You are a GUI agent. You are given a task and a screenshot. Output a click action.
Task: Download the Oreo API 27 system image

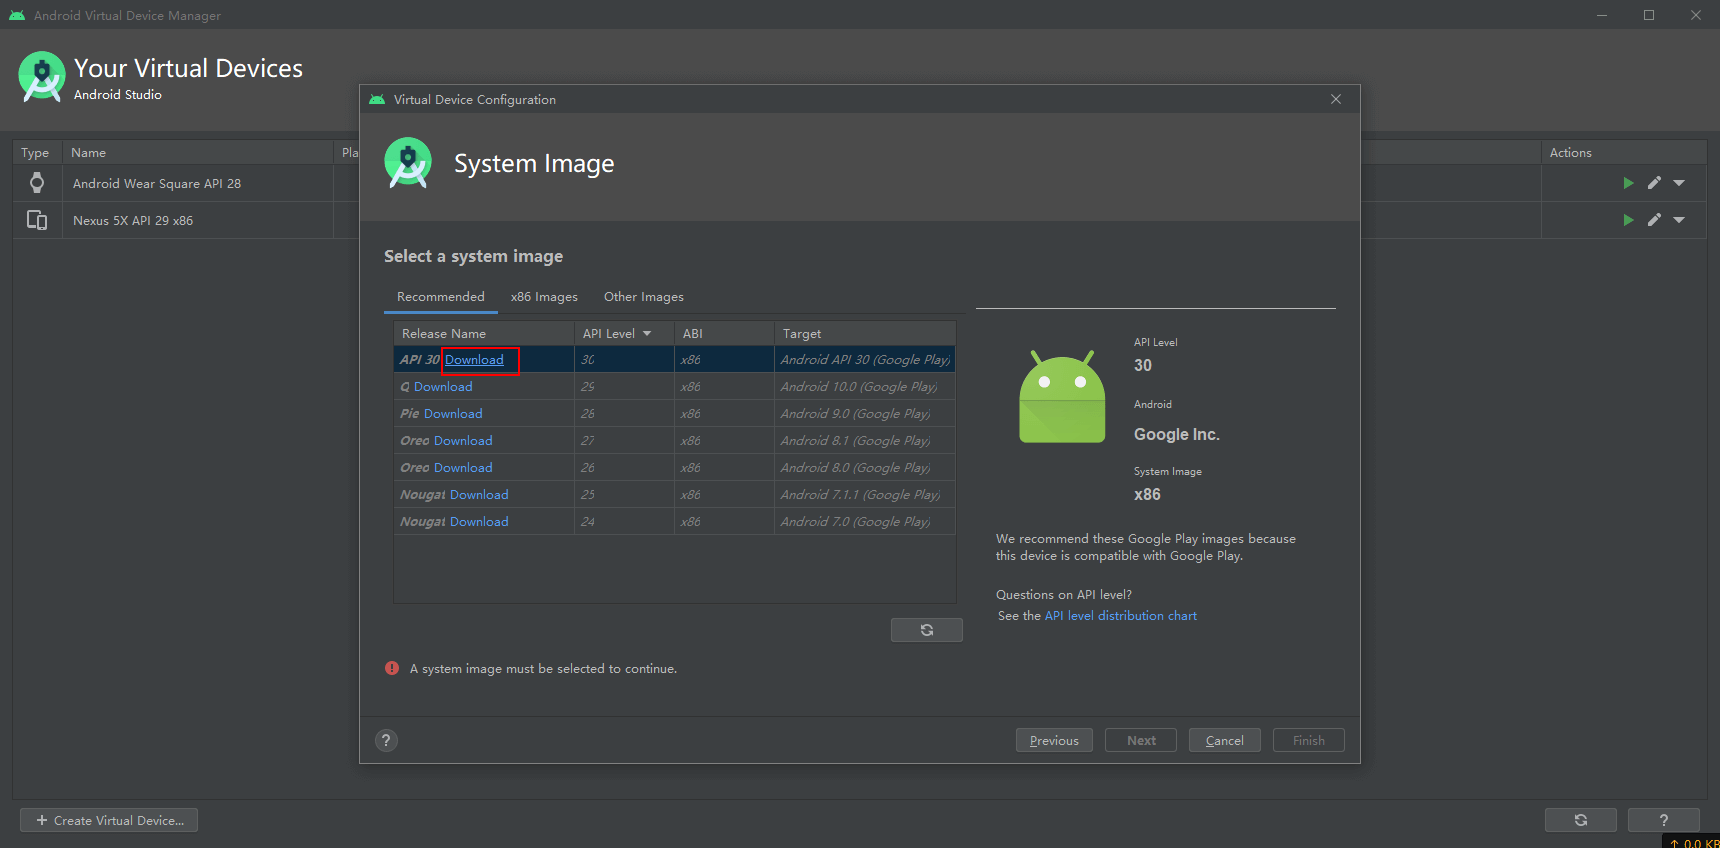pyautogui.click(x=463, y=441)
